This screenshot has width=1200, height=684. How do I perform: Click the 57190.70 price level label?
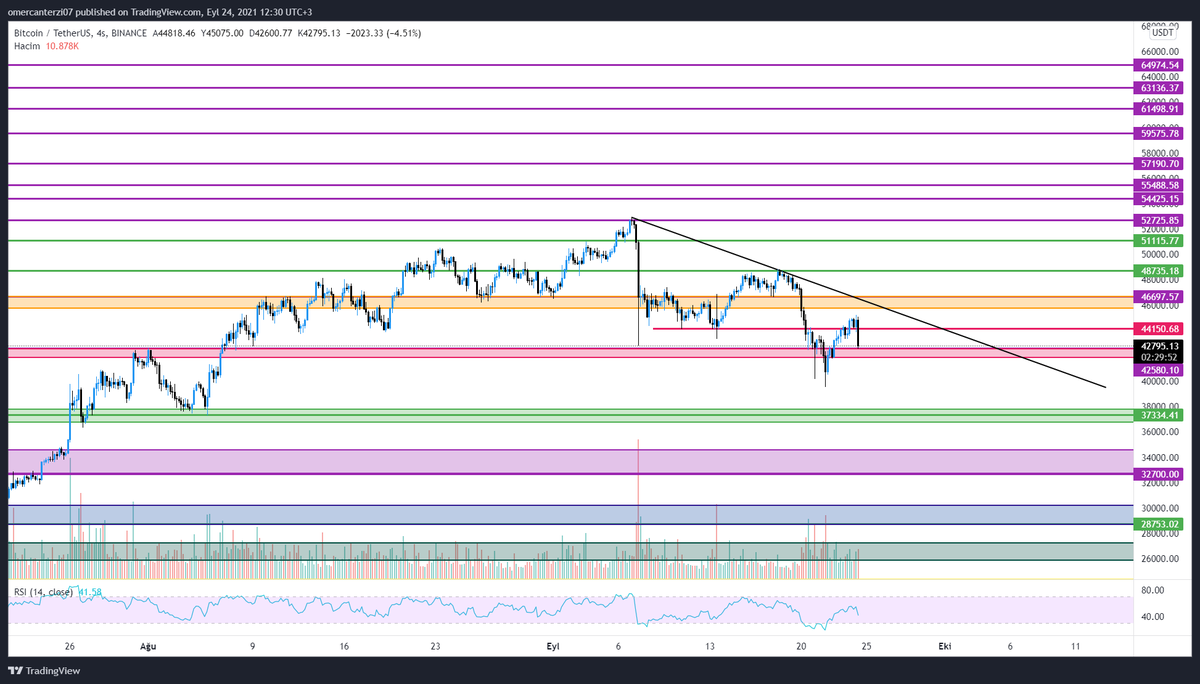[x=1159, y=163]
